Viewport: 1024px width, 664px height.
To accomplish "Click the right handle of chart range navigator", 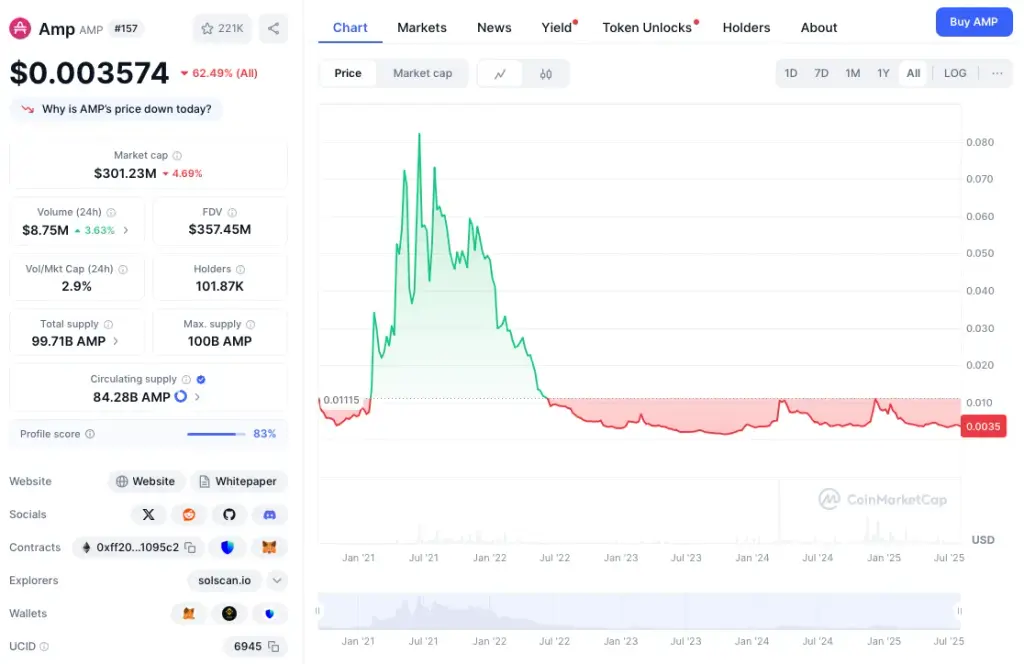I will coord(959,611).
